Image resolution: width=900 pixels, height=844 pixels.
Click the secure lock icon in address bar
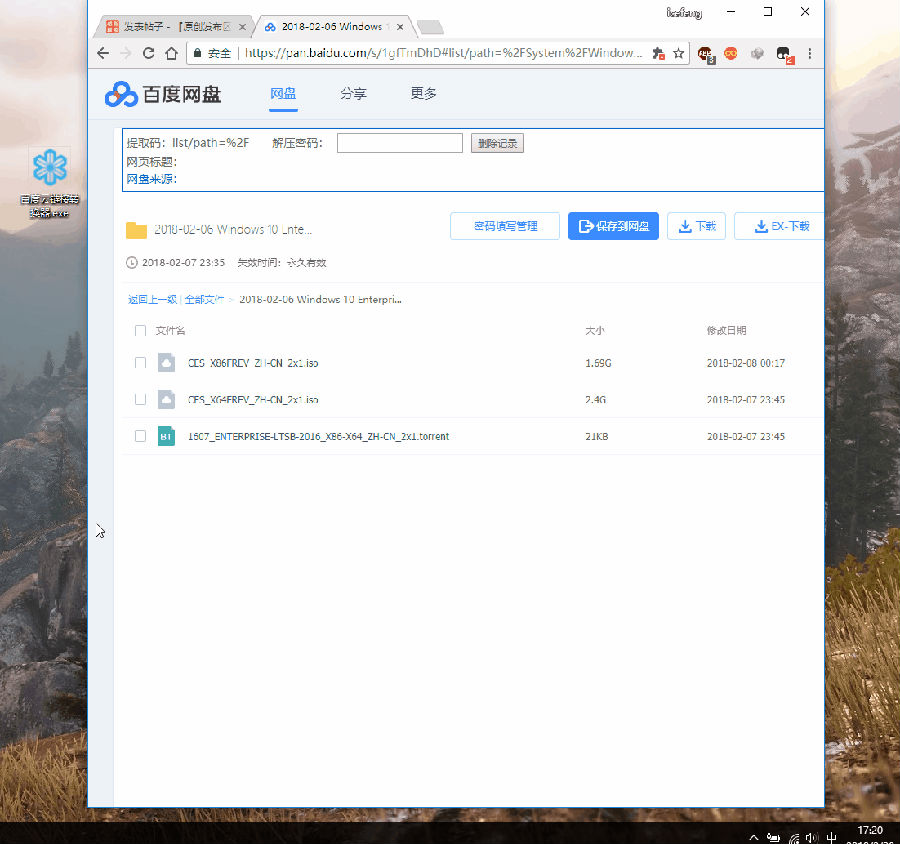coord(197,53)
